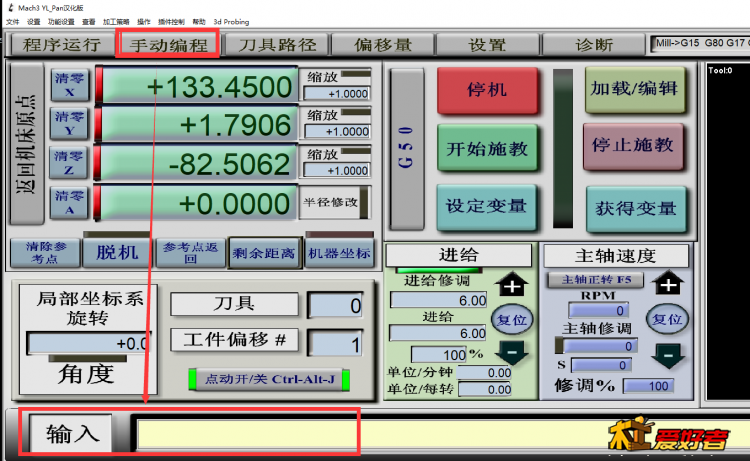Click the yellow MDI command input line
This screenshot has height=461, width=750.
coord(443,434)
